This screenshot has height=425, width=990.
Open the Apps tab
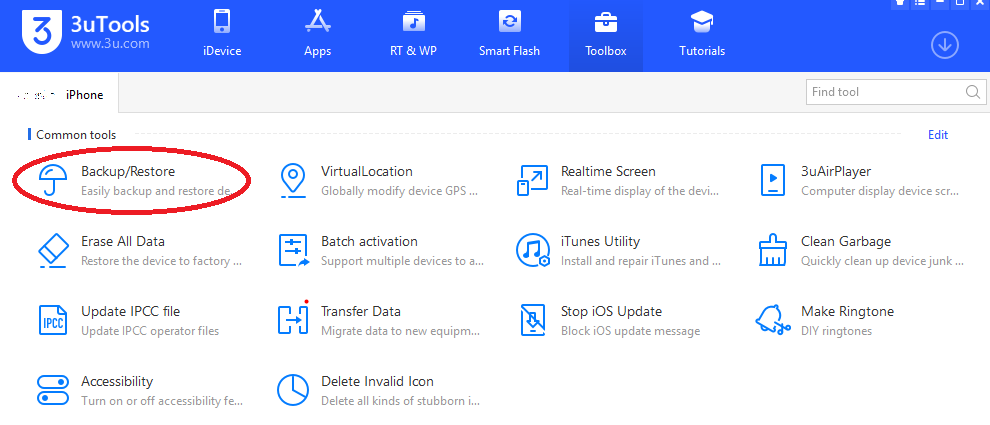(x=318, y=35)
